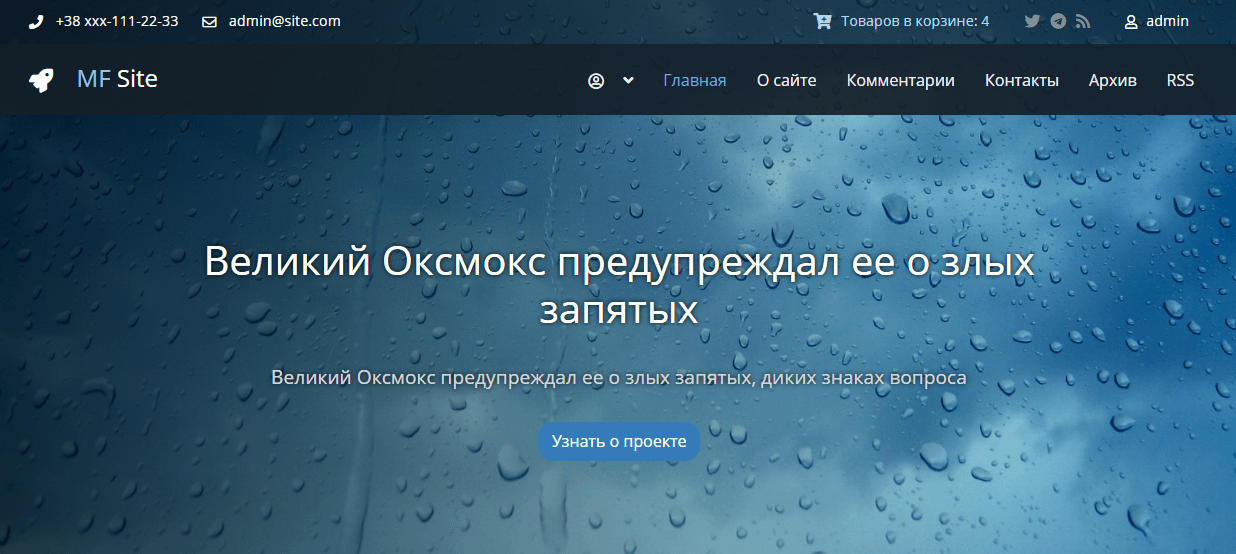Screen dimensions: 1236x554
Task: Click the rocket logo icon
Action: [x=41, y=80]
